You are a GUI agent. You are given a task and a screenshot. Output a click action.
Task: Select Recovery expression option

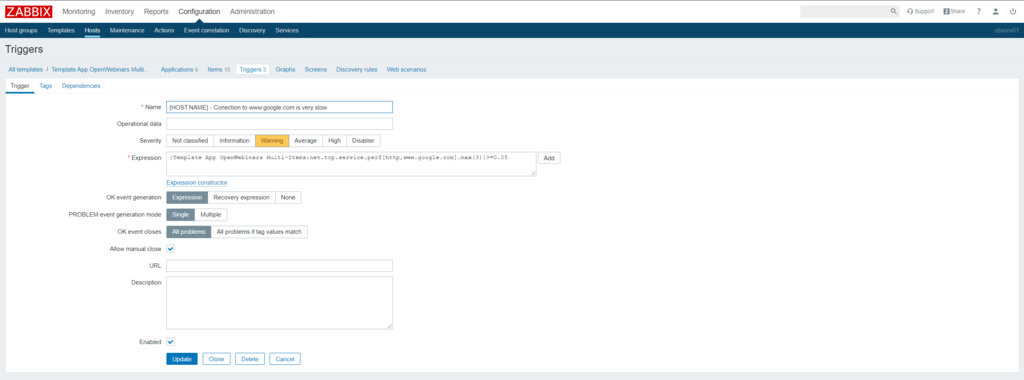pyautogui.click(x=242, y=197)
